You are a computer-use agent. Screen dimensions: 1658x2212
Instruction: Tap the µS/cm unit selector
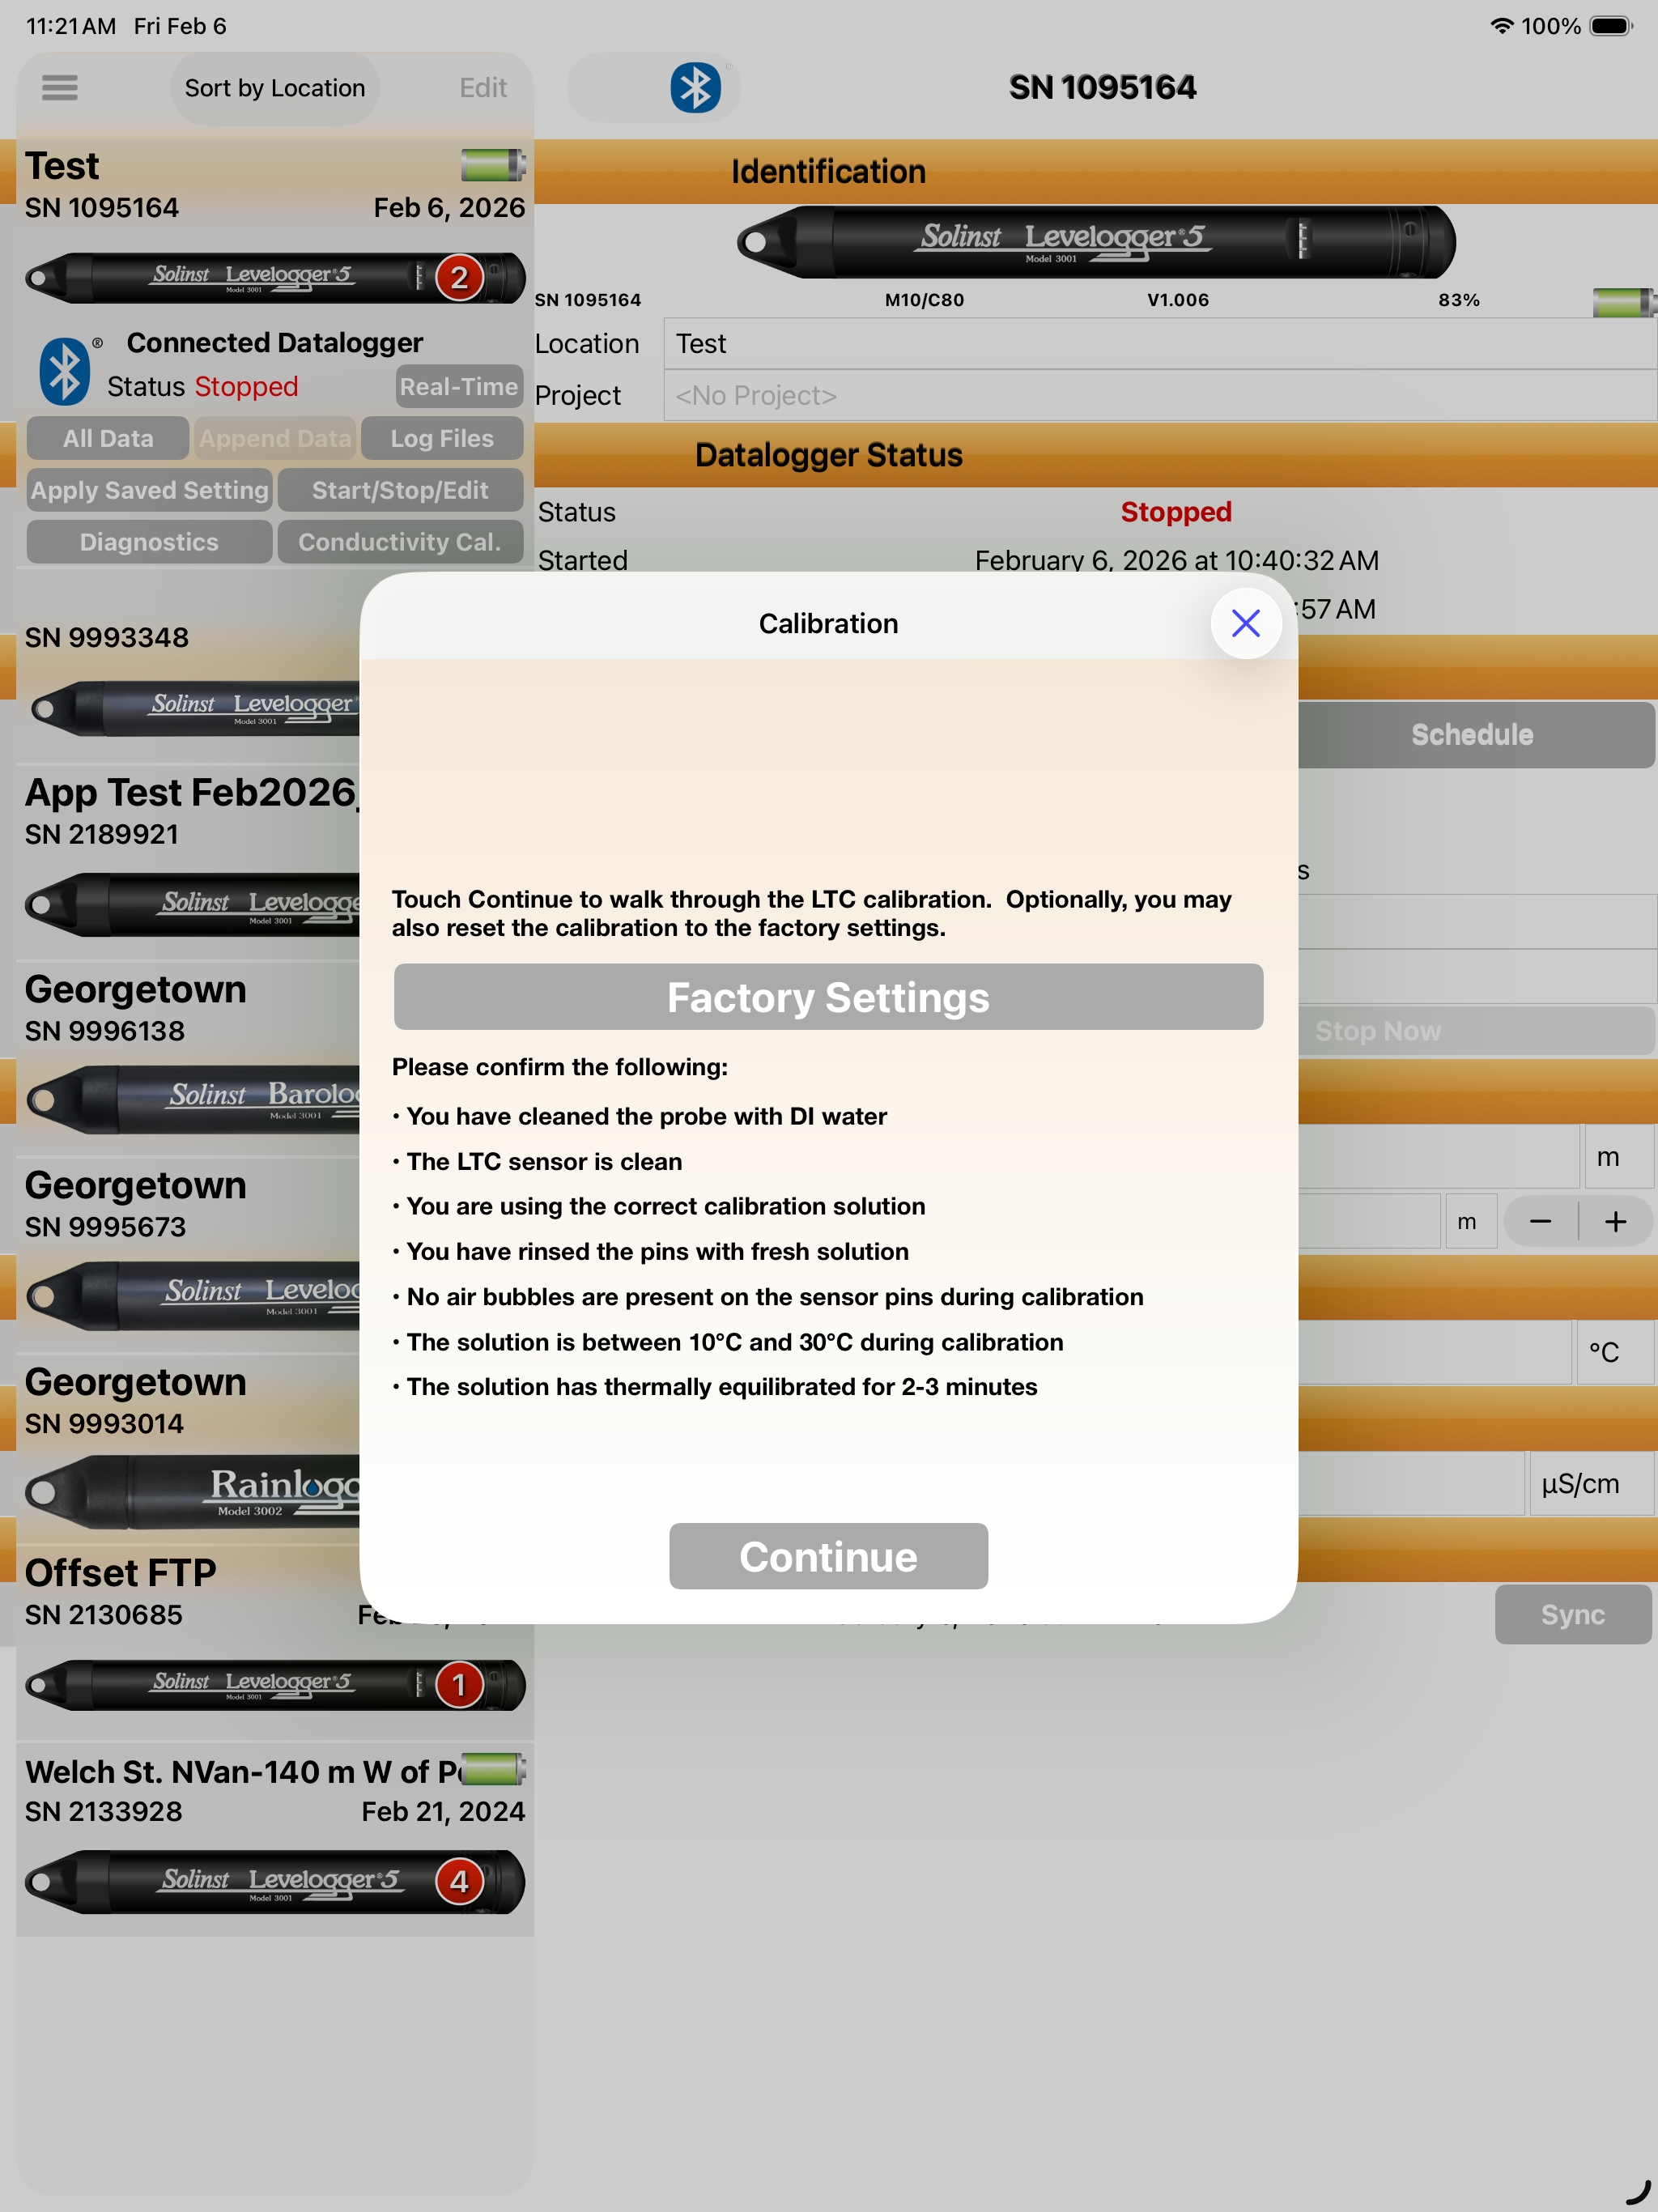tap(1590, 1484)
